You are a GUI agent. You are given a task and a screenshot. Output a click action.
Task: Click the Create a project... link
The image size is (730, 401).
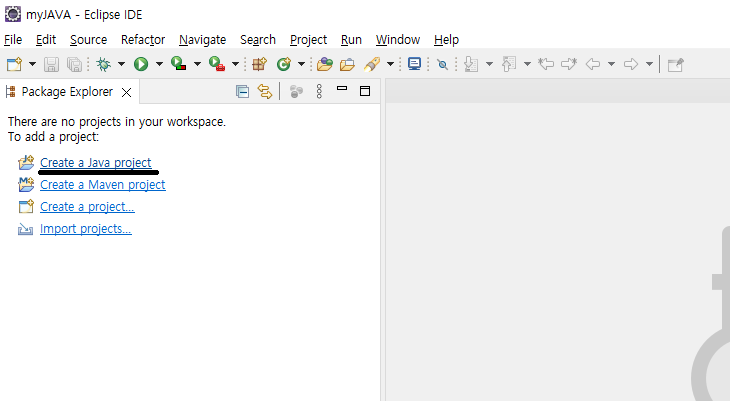coord(87,207)
